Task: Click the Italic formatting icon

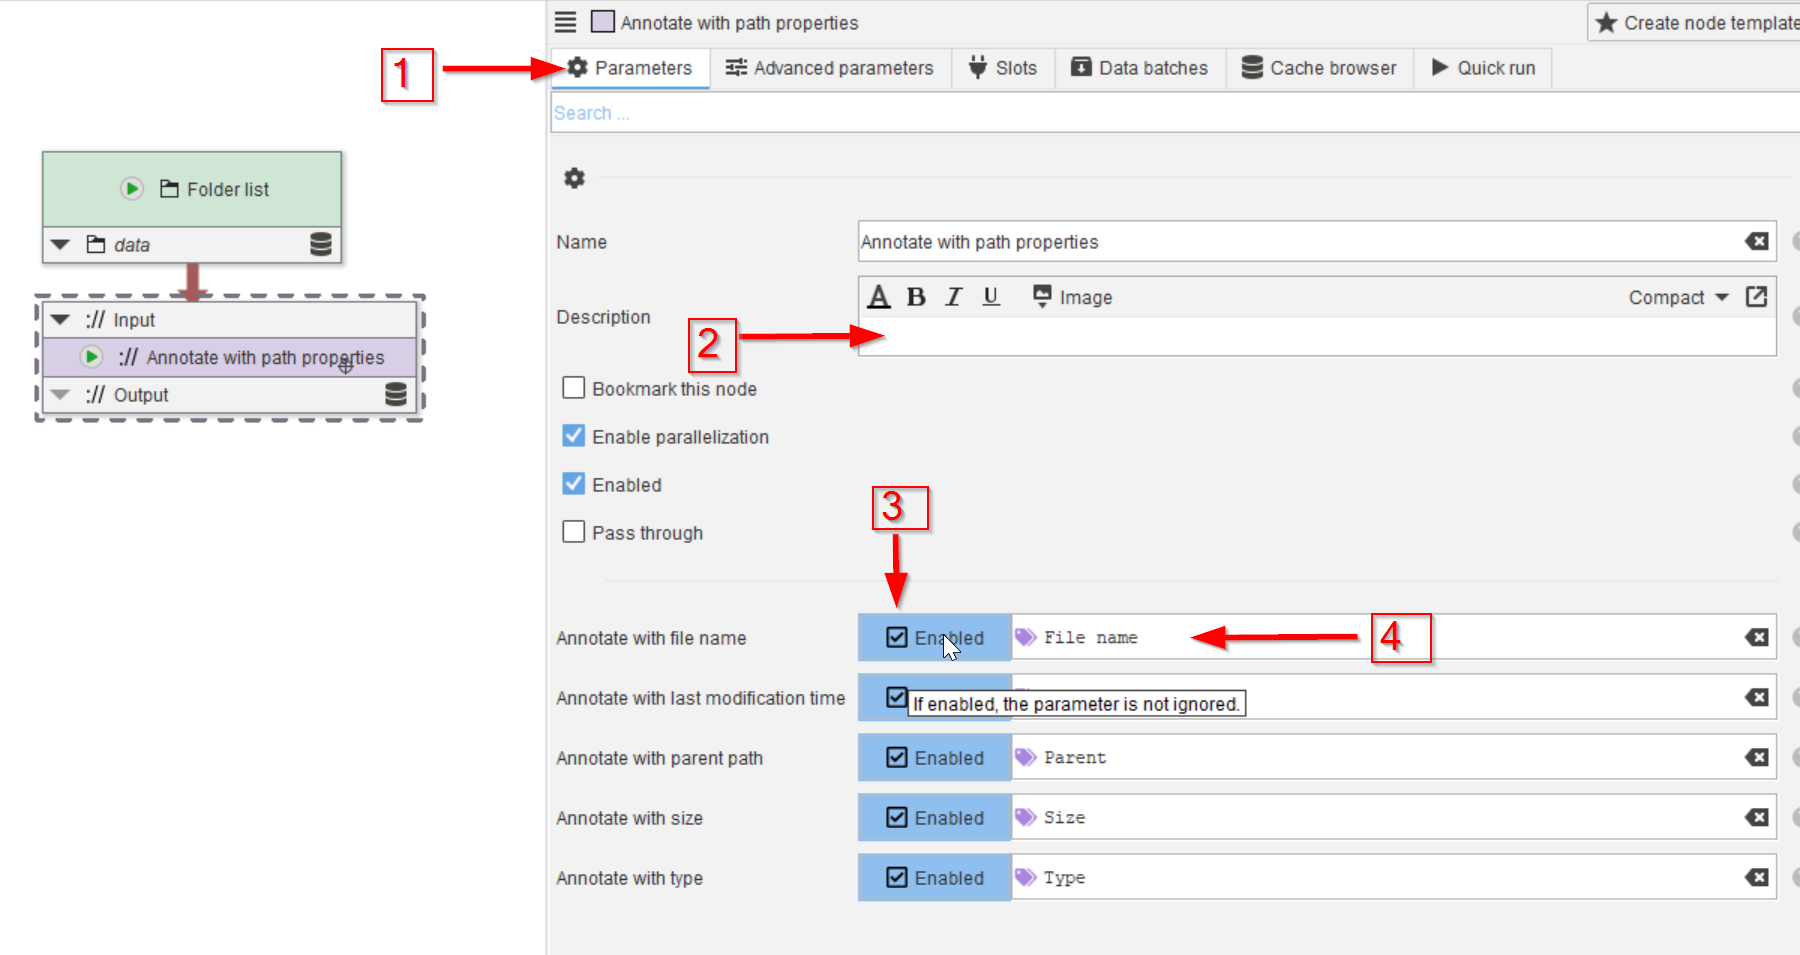Action: click(x=953, y=297)
